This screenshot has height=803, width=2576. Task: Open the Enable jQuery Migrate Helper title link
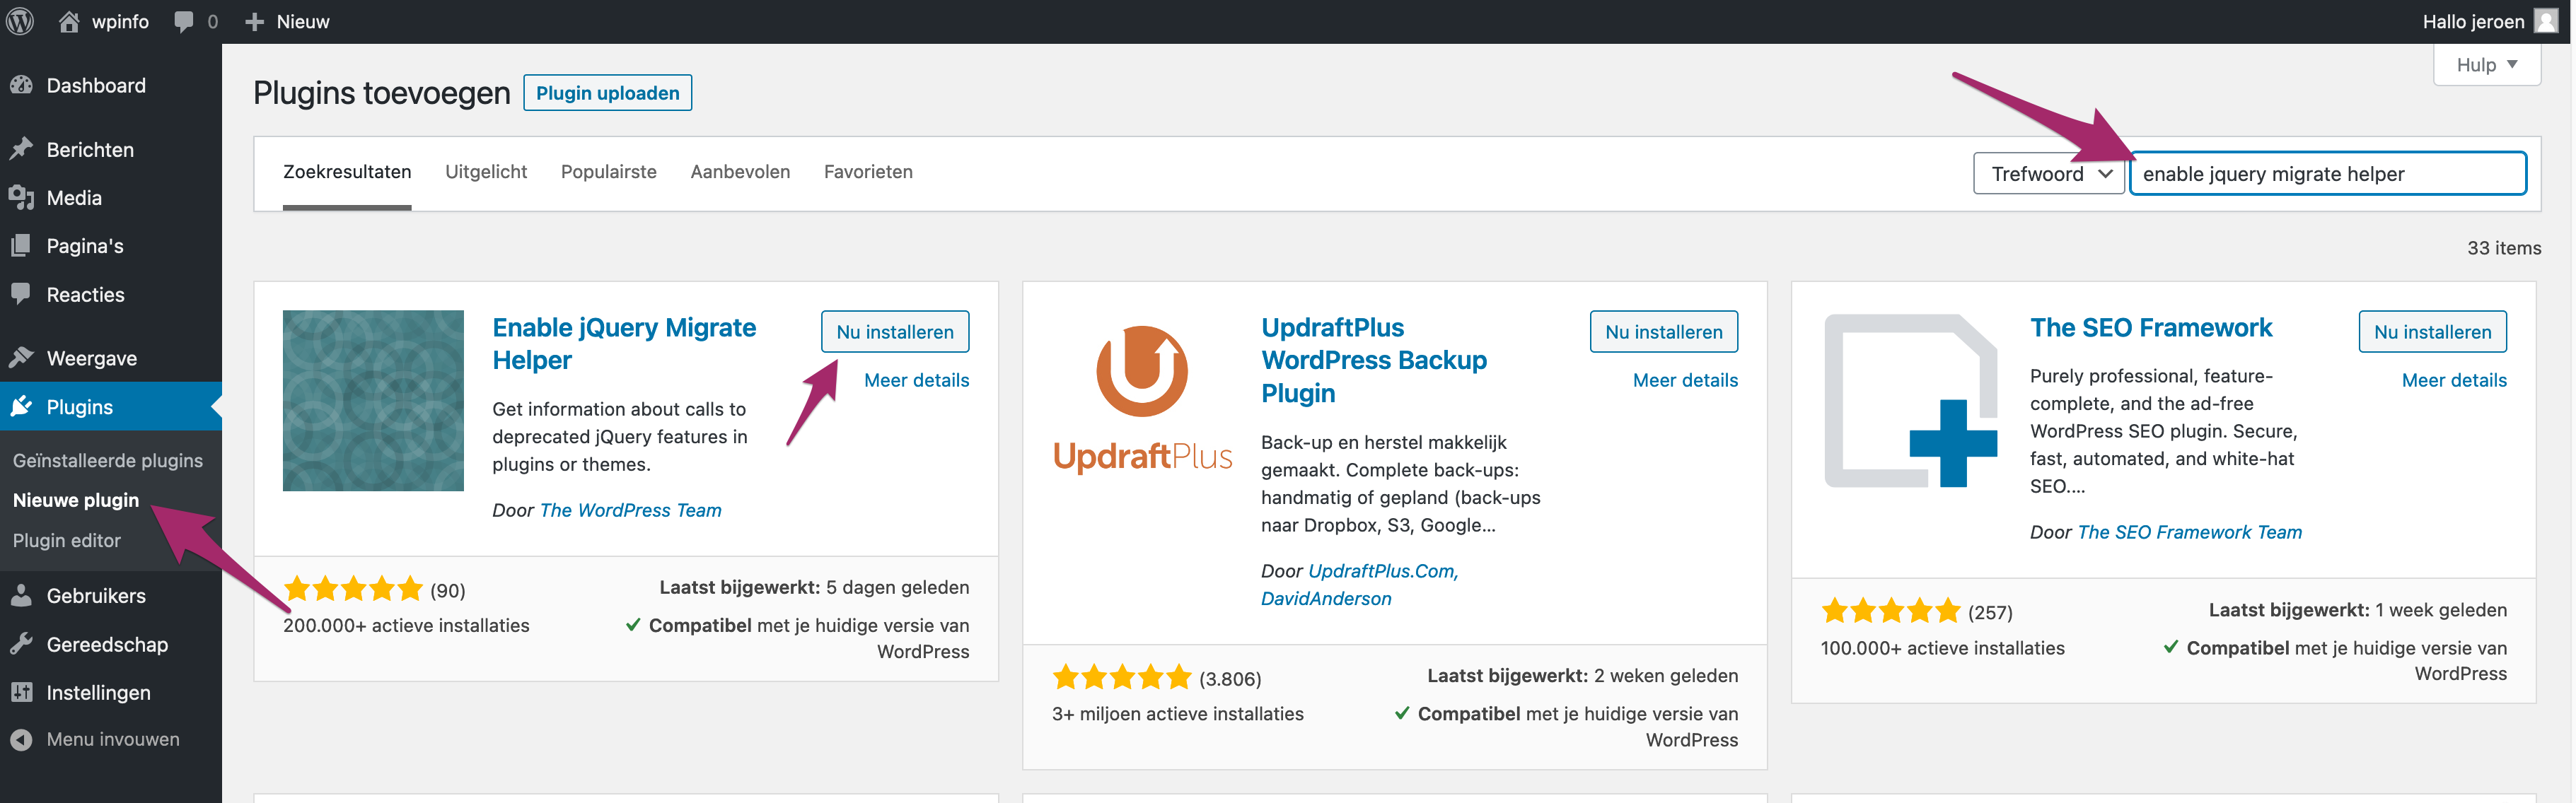(624, 344)
